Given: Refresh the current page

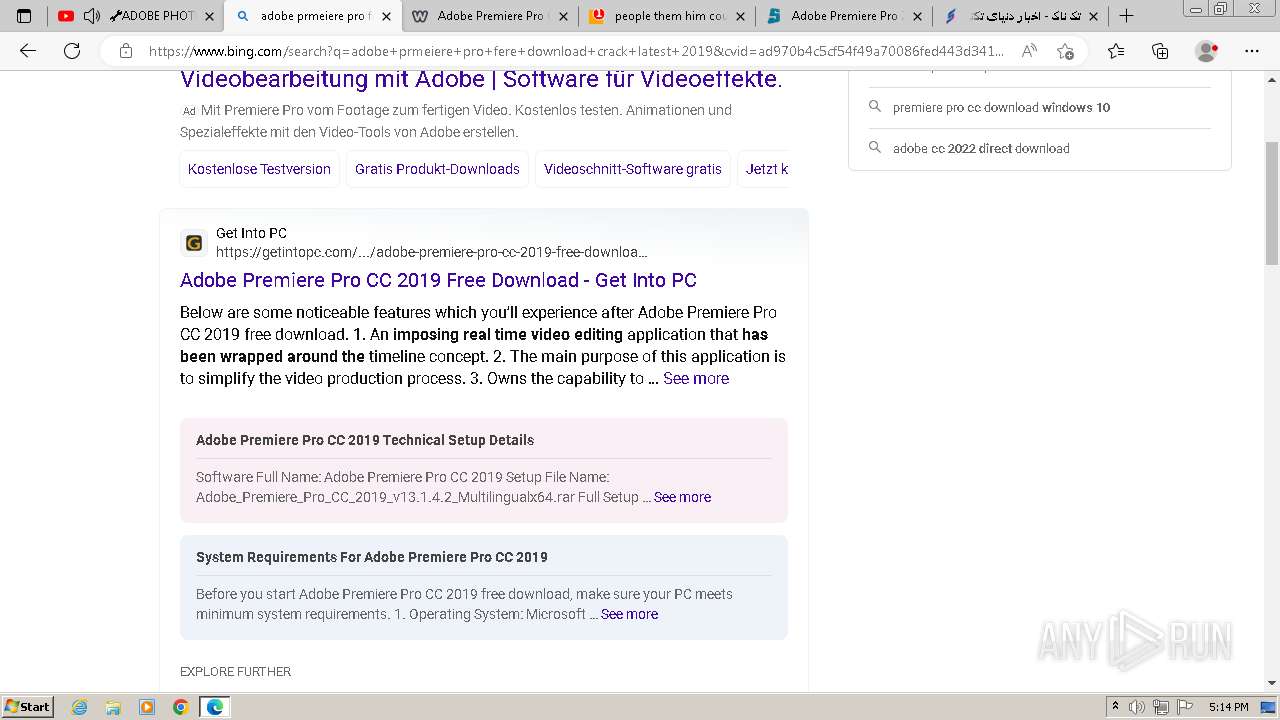Looking at the screenshot, I should click(72, 51).
